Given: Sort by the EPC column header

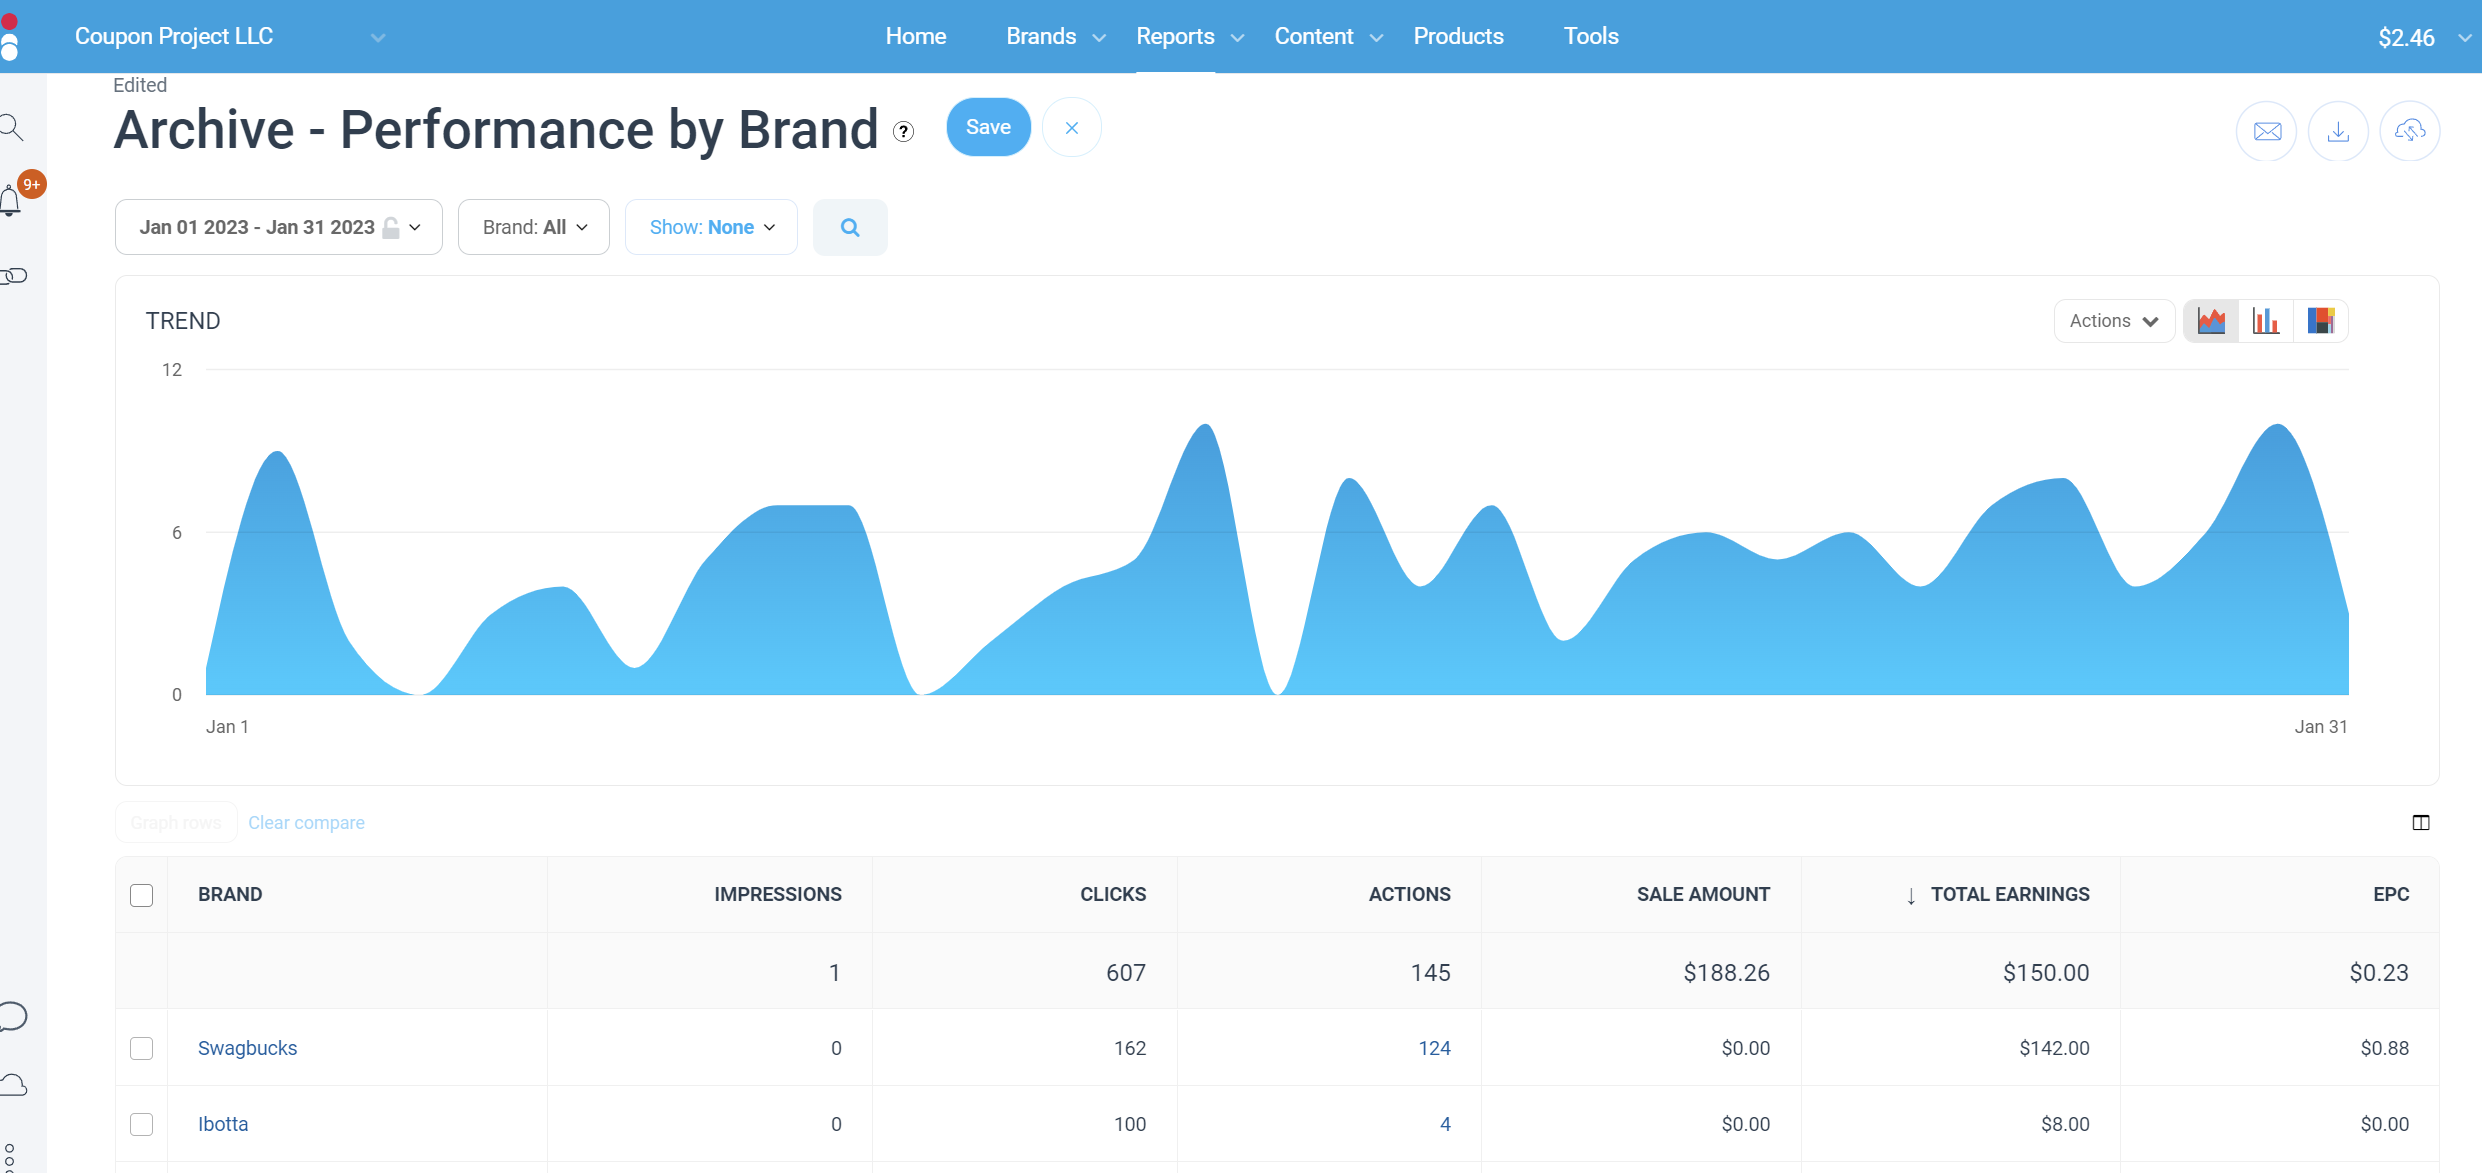Looking at the screenshot, I should (2391, 894).
